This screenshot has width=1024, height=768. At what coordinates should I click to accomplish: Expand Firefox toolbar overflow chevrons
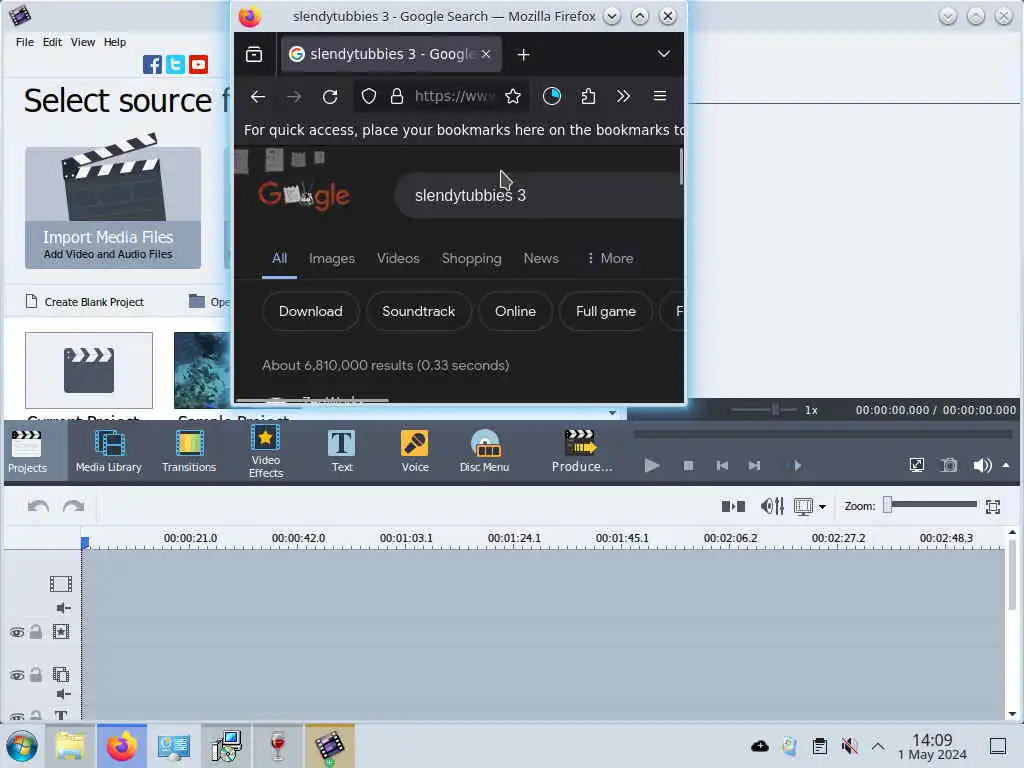coord(624,97)
